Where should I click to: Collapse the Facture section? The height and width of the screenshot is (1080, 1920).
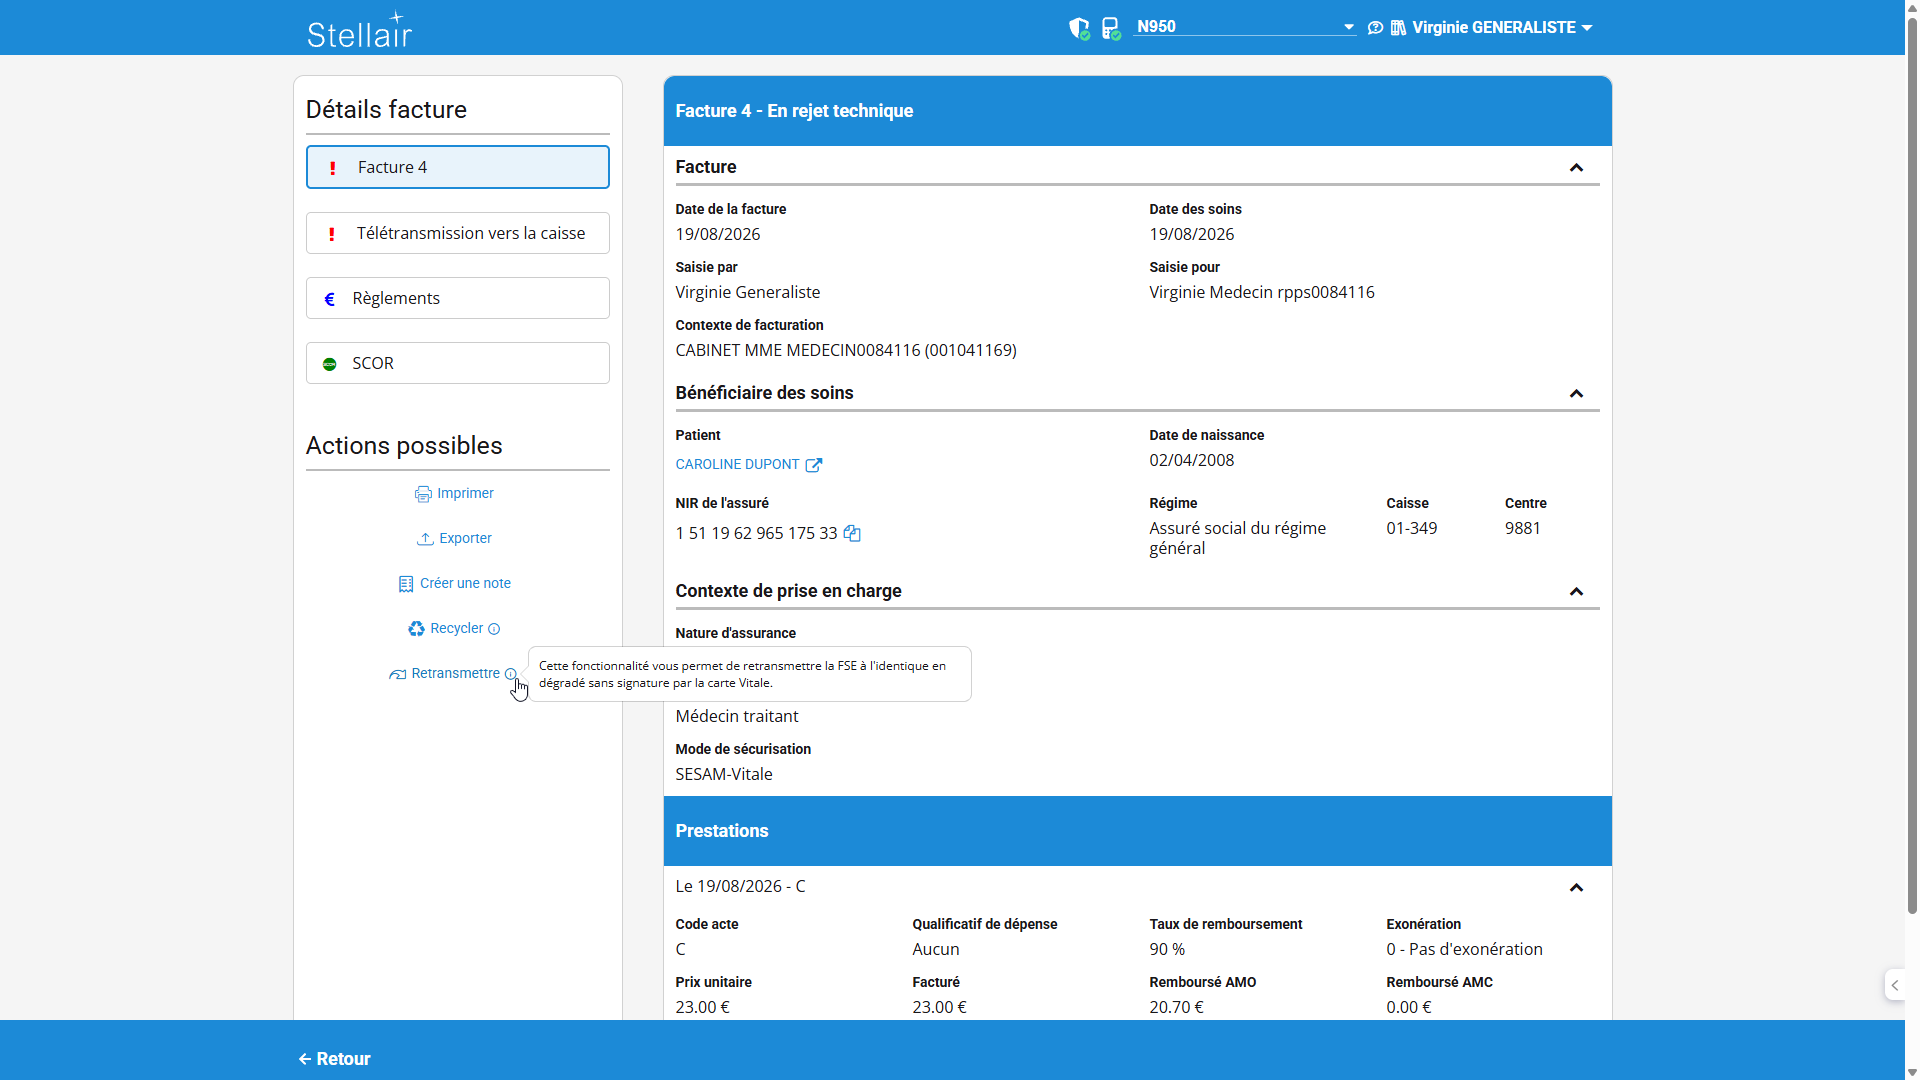coord(1576,168)
